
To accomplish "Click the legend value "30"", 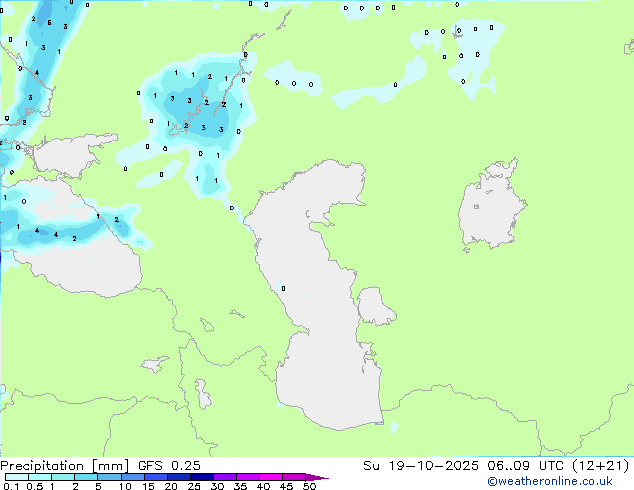I will [217, 486].
